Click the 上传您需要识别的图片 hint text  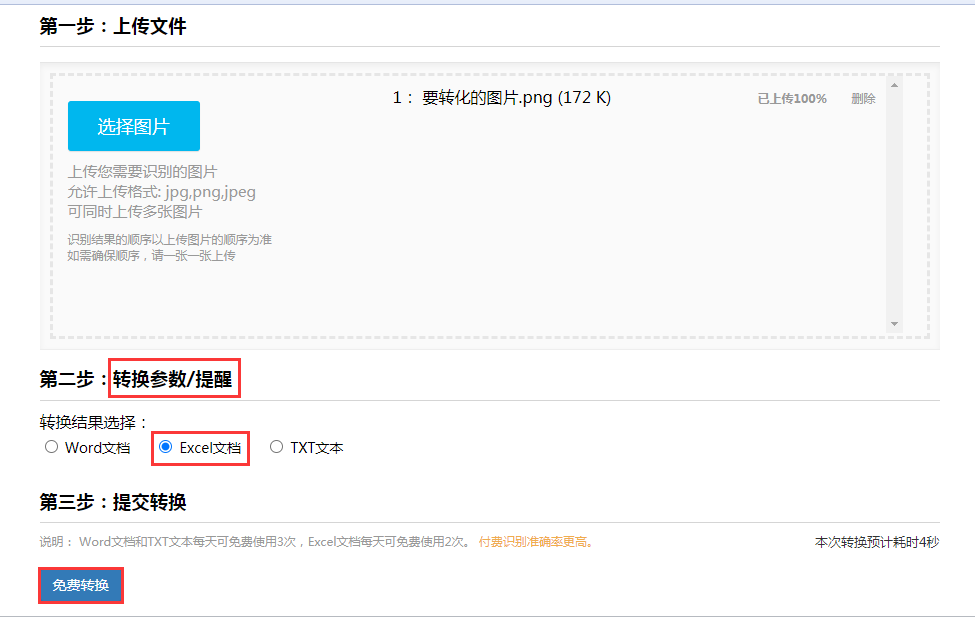142,172
